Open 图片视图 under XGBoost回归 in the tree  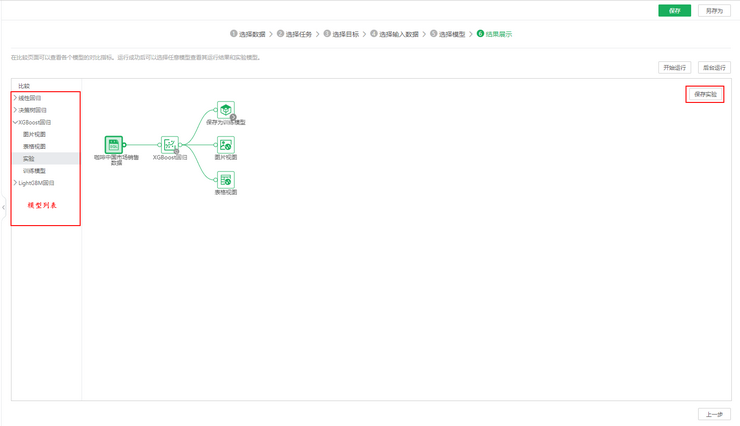(x=34, y=134)
